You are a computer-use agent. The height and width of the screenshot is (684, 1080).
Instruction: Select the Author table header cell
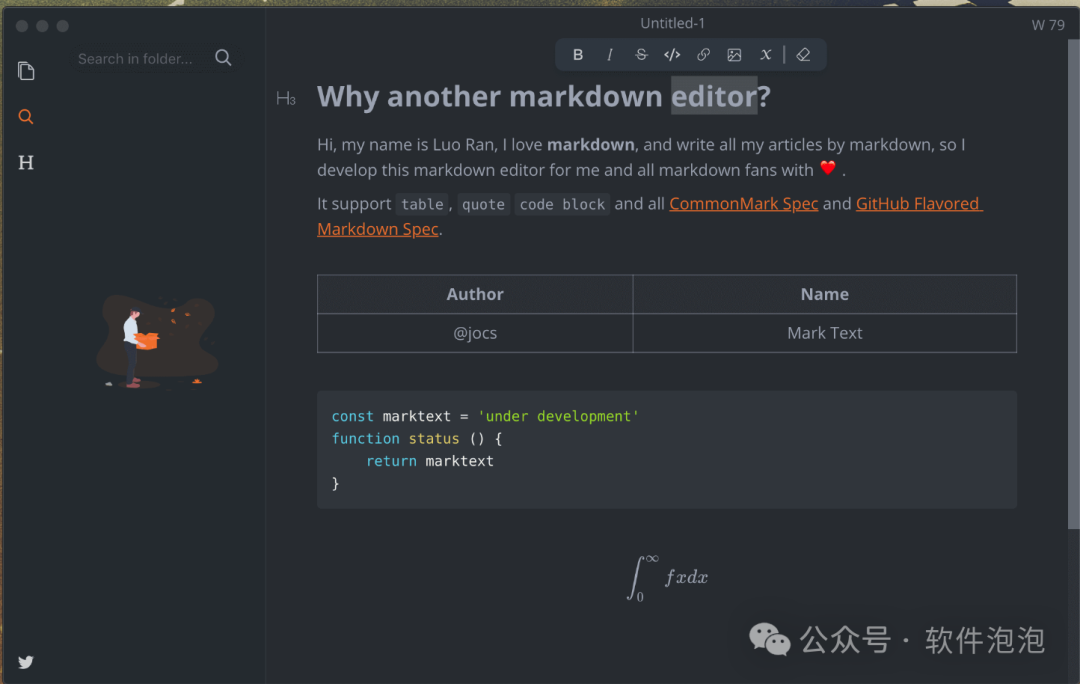coord(475,294)
